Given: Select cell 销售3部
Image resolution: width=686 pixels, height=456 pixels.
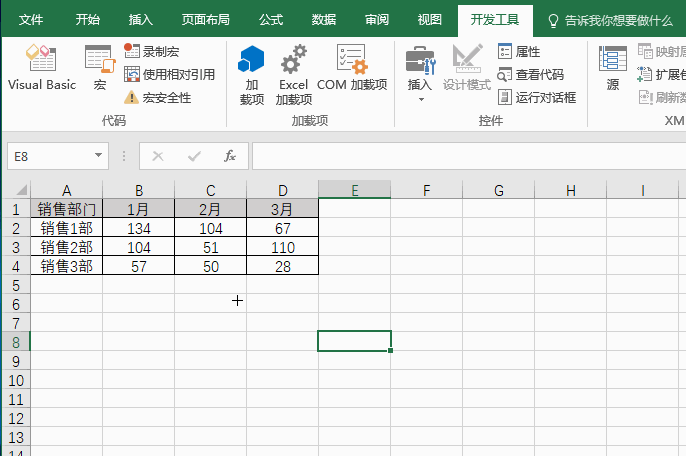Looking at the screenshot, I should [66, 266].
